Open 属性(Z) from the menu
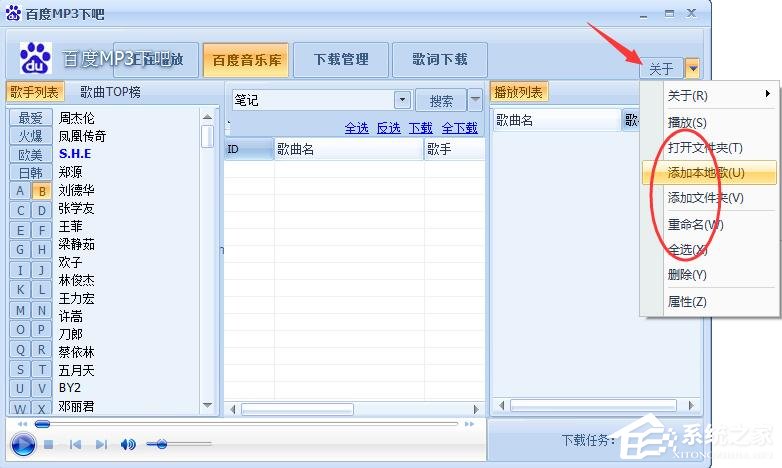Image resolution: width=782 pixels, height=468 pixels. click(x=709, y=301)
